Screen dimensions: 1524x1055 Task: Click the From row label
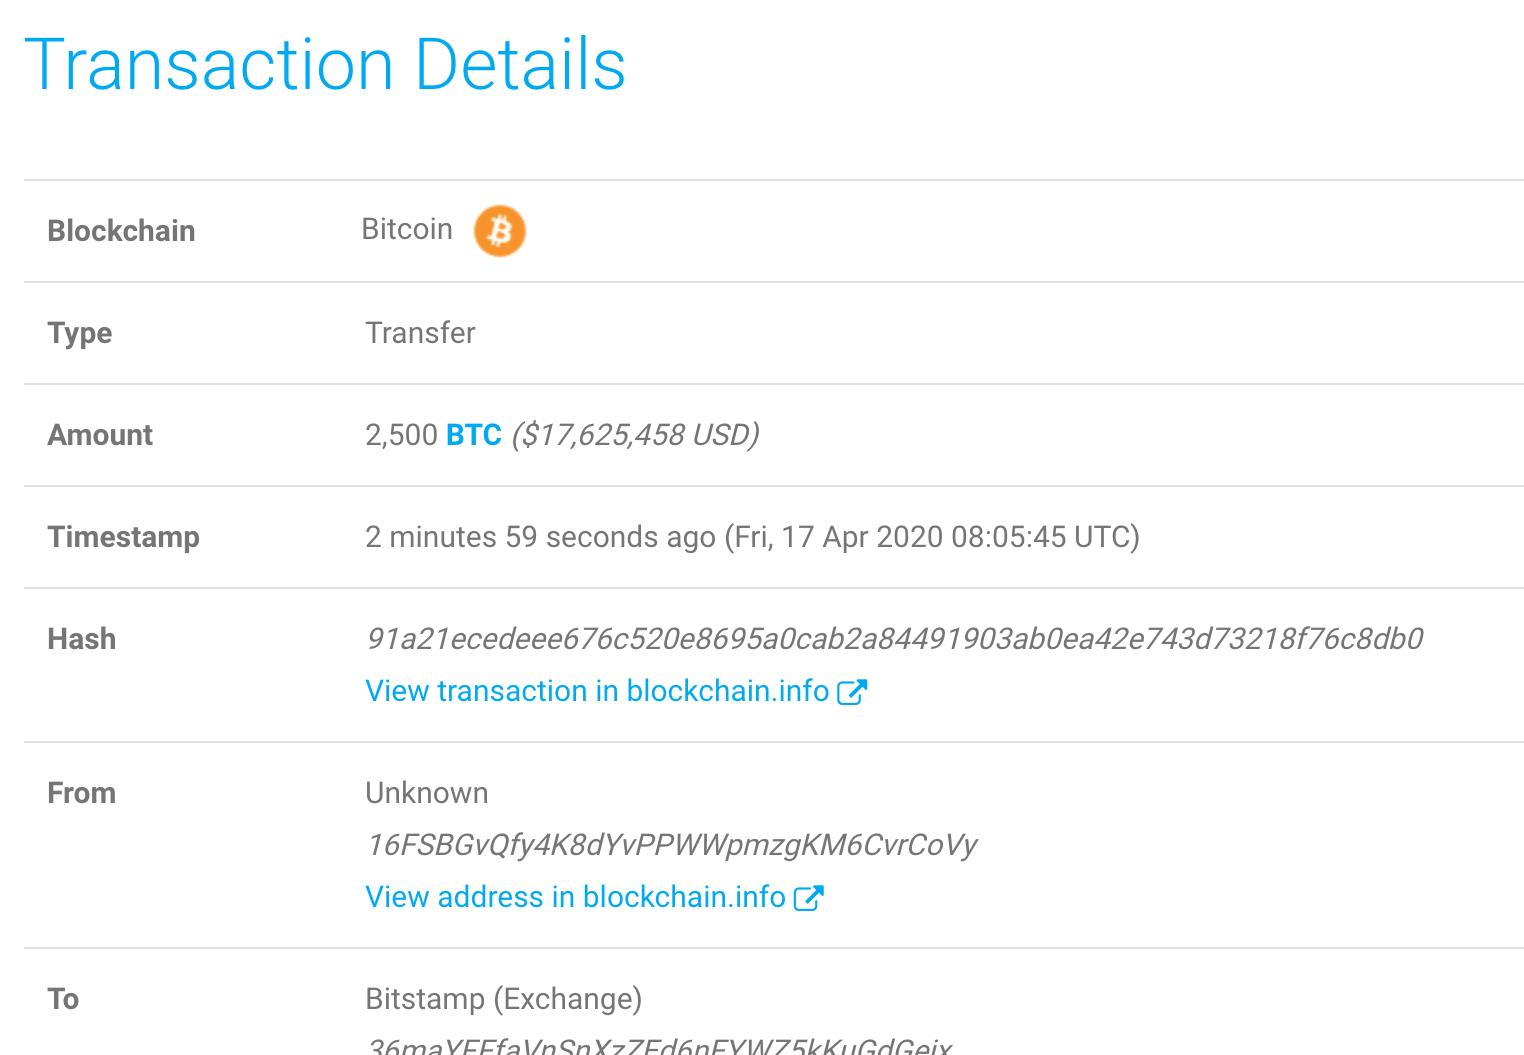[x=82, y=793]
